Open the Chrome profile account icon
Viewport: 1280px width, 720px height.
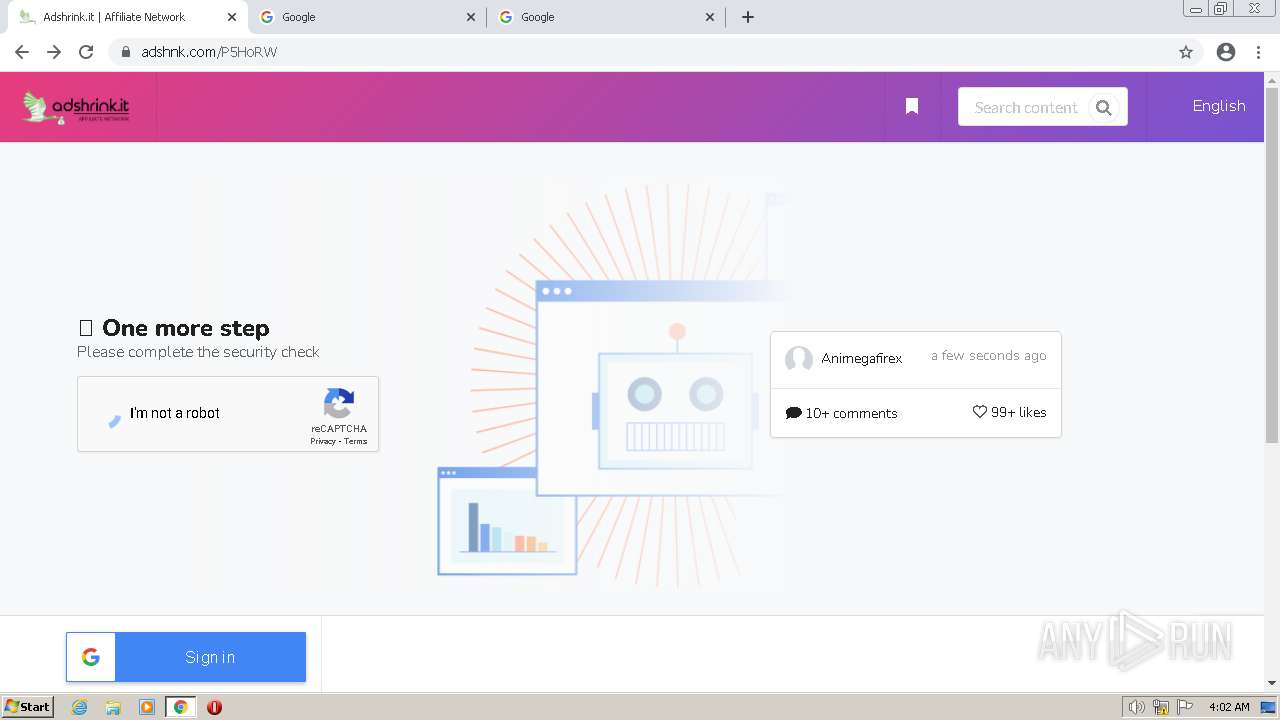pos(1226,52)
